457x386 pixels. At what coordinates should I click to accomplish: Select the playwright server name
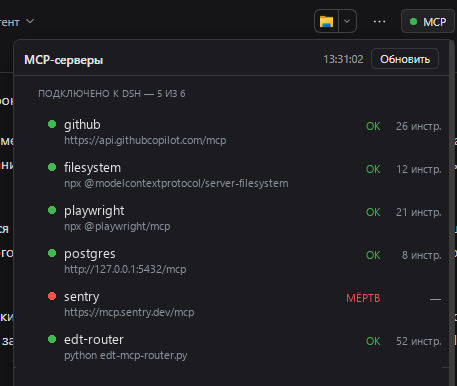[x=94, y=211]
